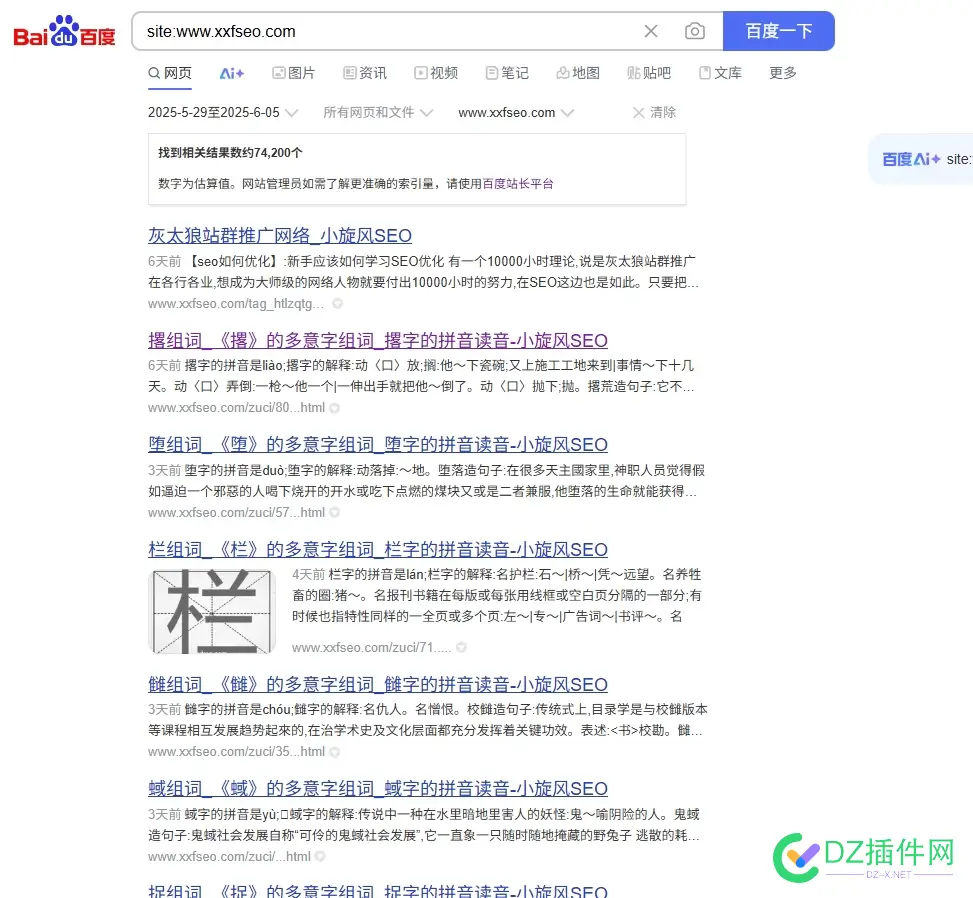Screen dimensions: 973x898
Task: Click URL www.xxfseo.com/zuci/...html
Action: pos(229,856)
